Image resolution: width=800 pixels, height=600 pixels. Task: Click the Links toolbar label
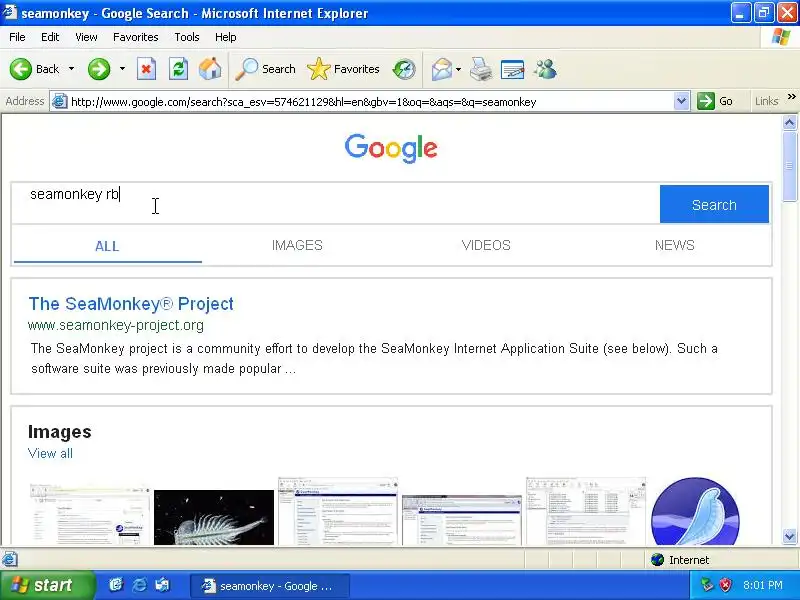pyautogui.click(x=767, y=101)
